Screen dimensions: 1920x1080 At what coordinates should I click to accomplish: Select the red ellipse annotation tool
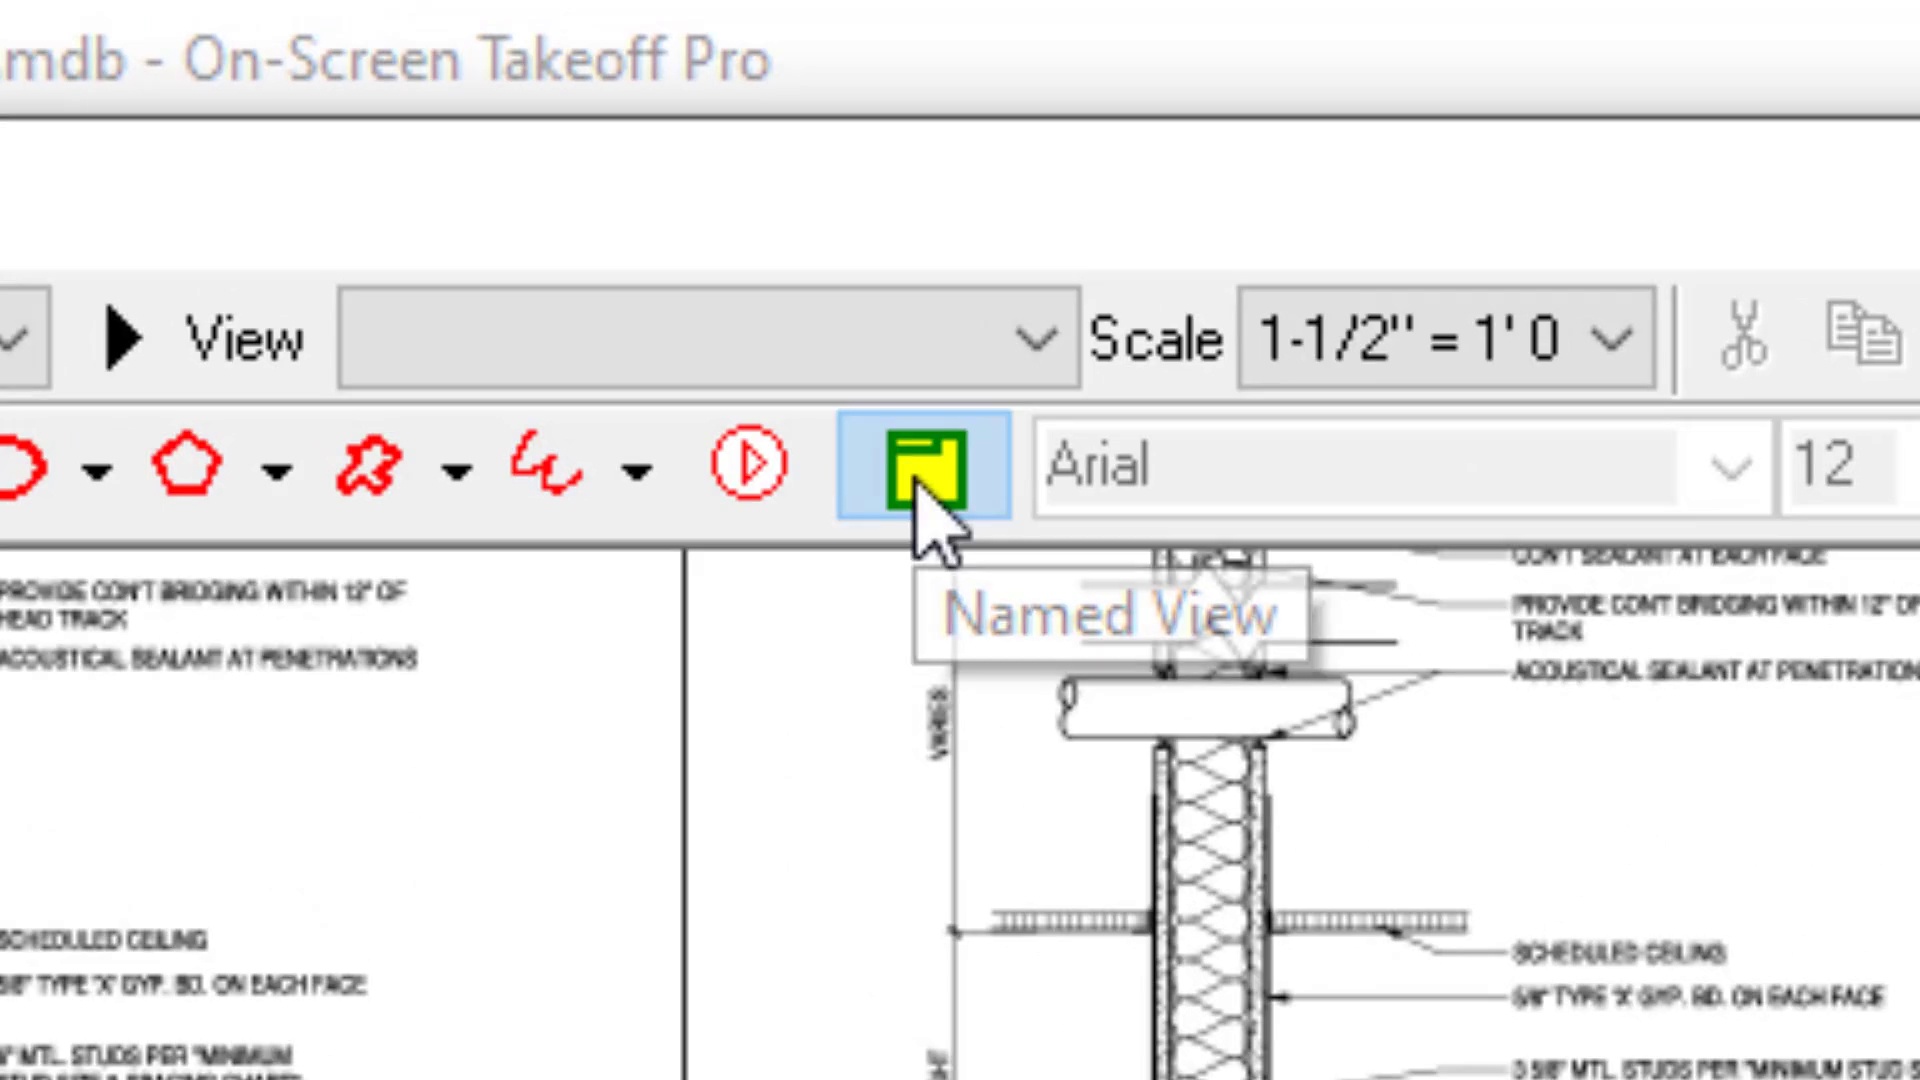[x=22, y=466]
